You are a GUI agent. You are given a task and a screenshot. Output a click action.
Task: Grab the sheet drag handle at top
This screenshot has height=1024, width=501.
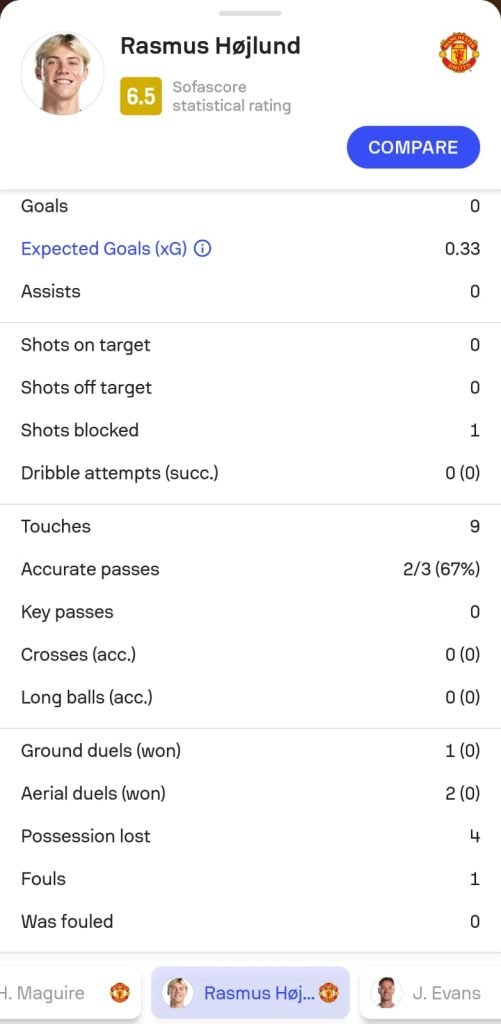tap(250, 13)
